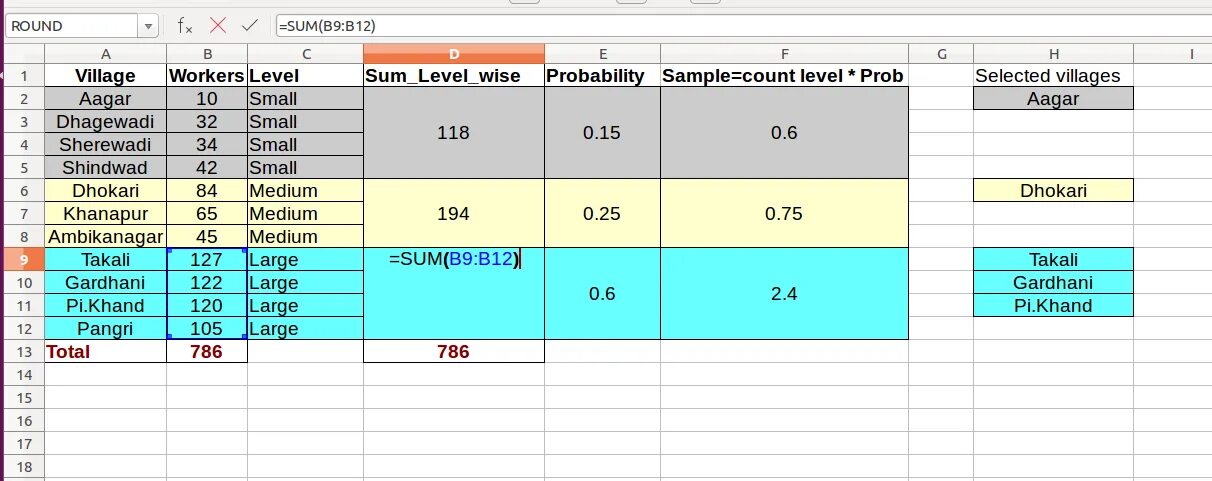1212x481 pixels.
Task: Click 'Large' level cell beside Pangri
Action: (x=306, y=329)
